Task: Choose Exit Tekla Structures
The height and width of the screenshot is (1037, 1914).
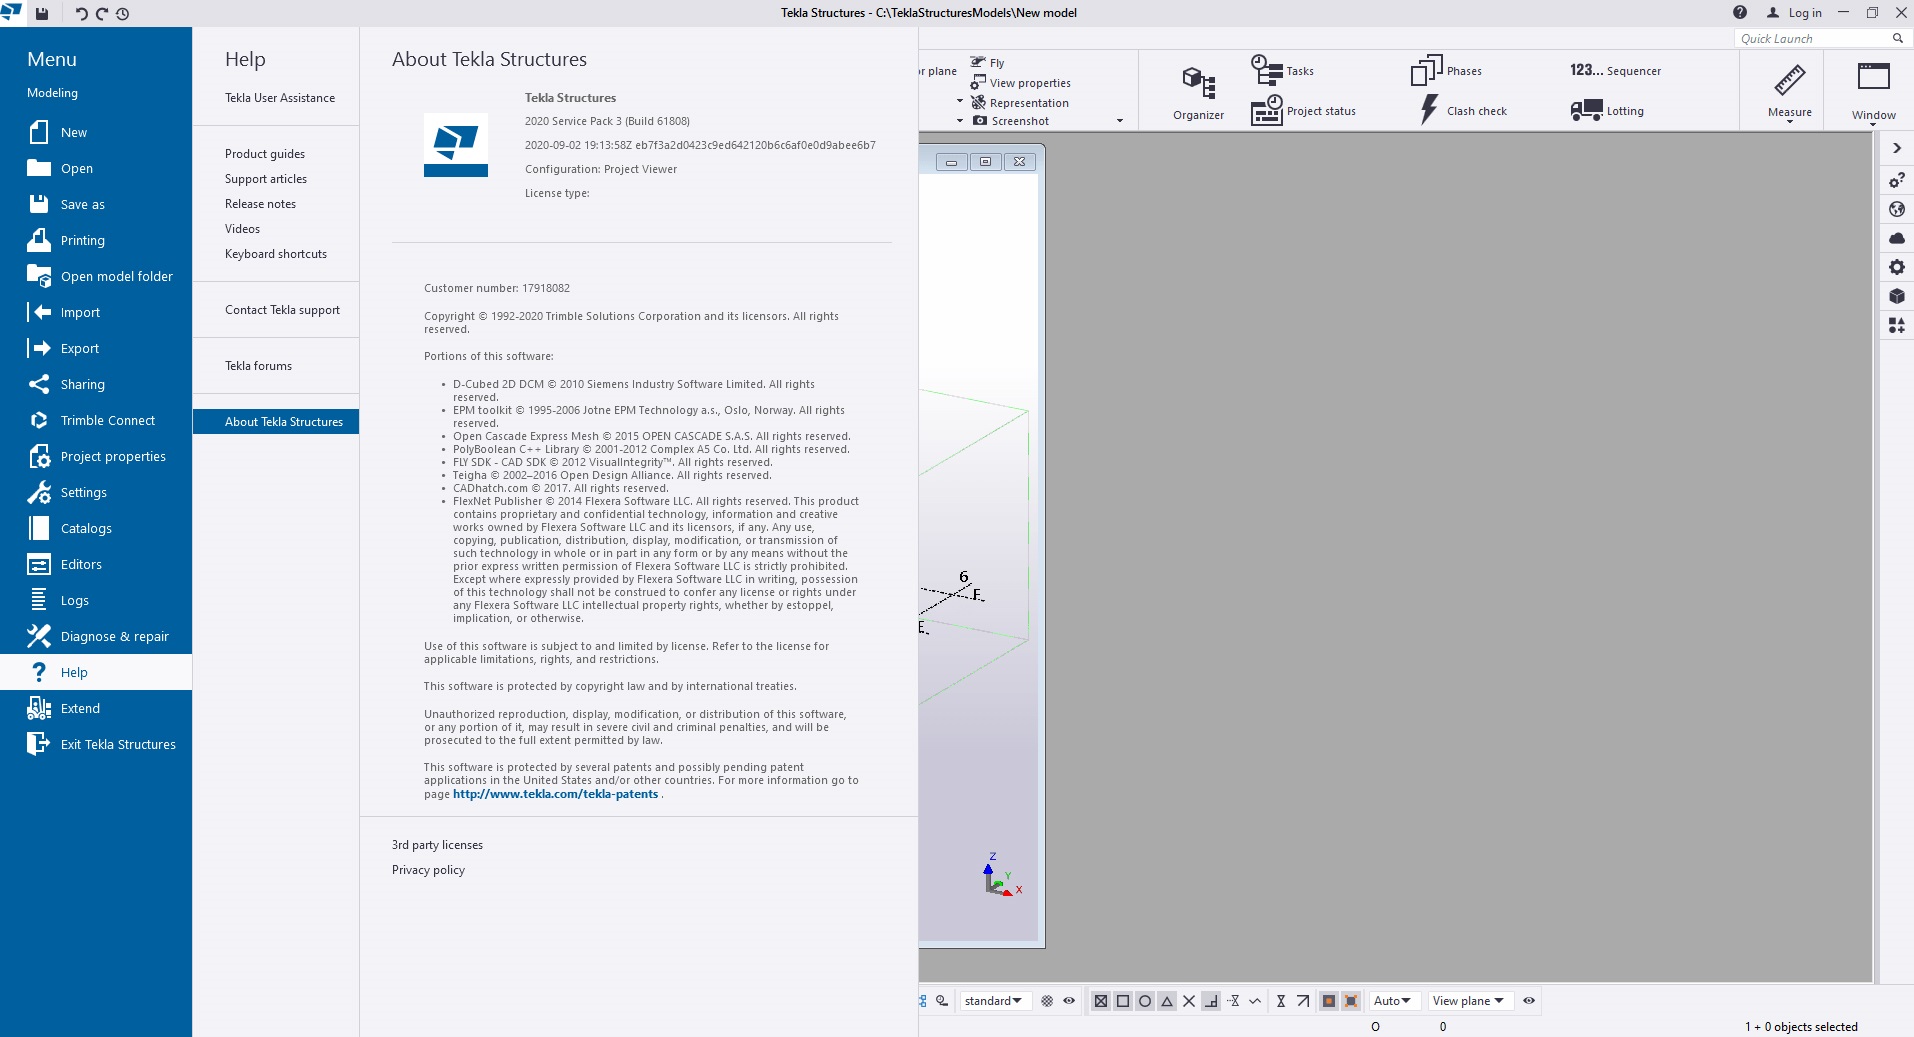Action: [x=96, y=744]
